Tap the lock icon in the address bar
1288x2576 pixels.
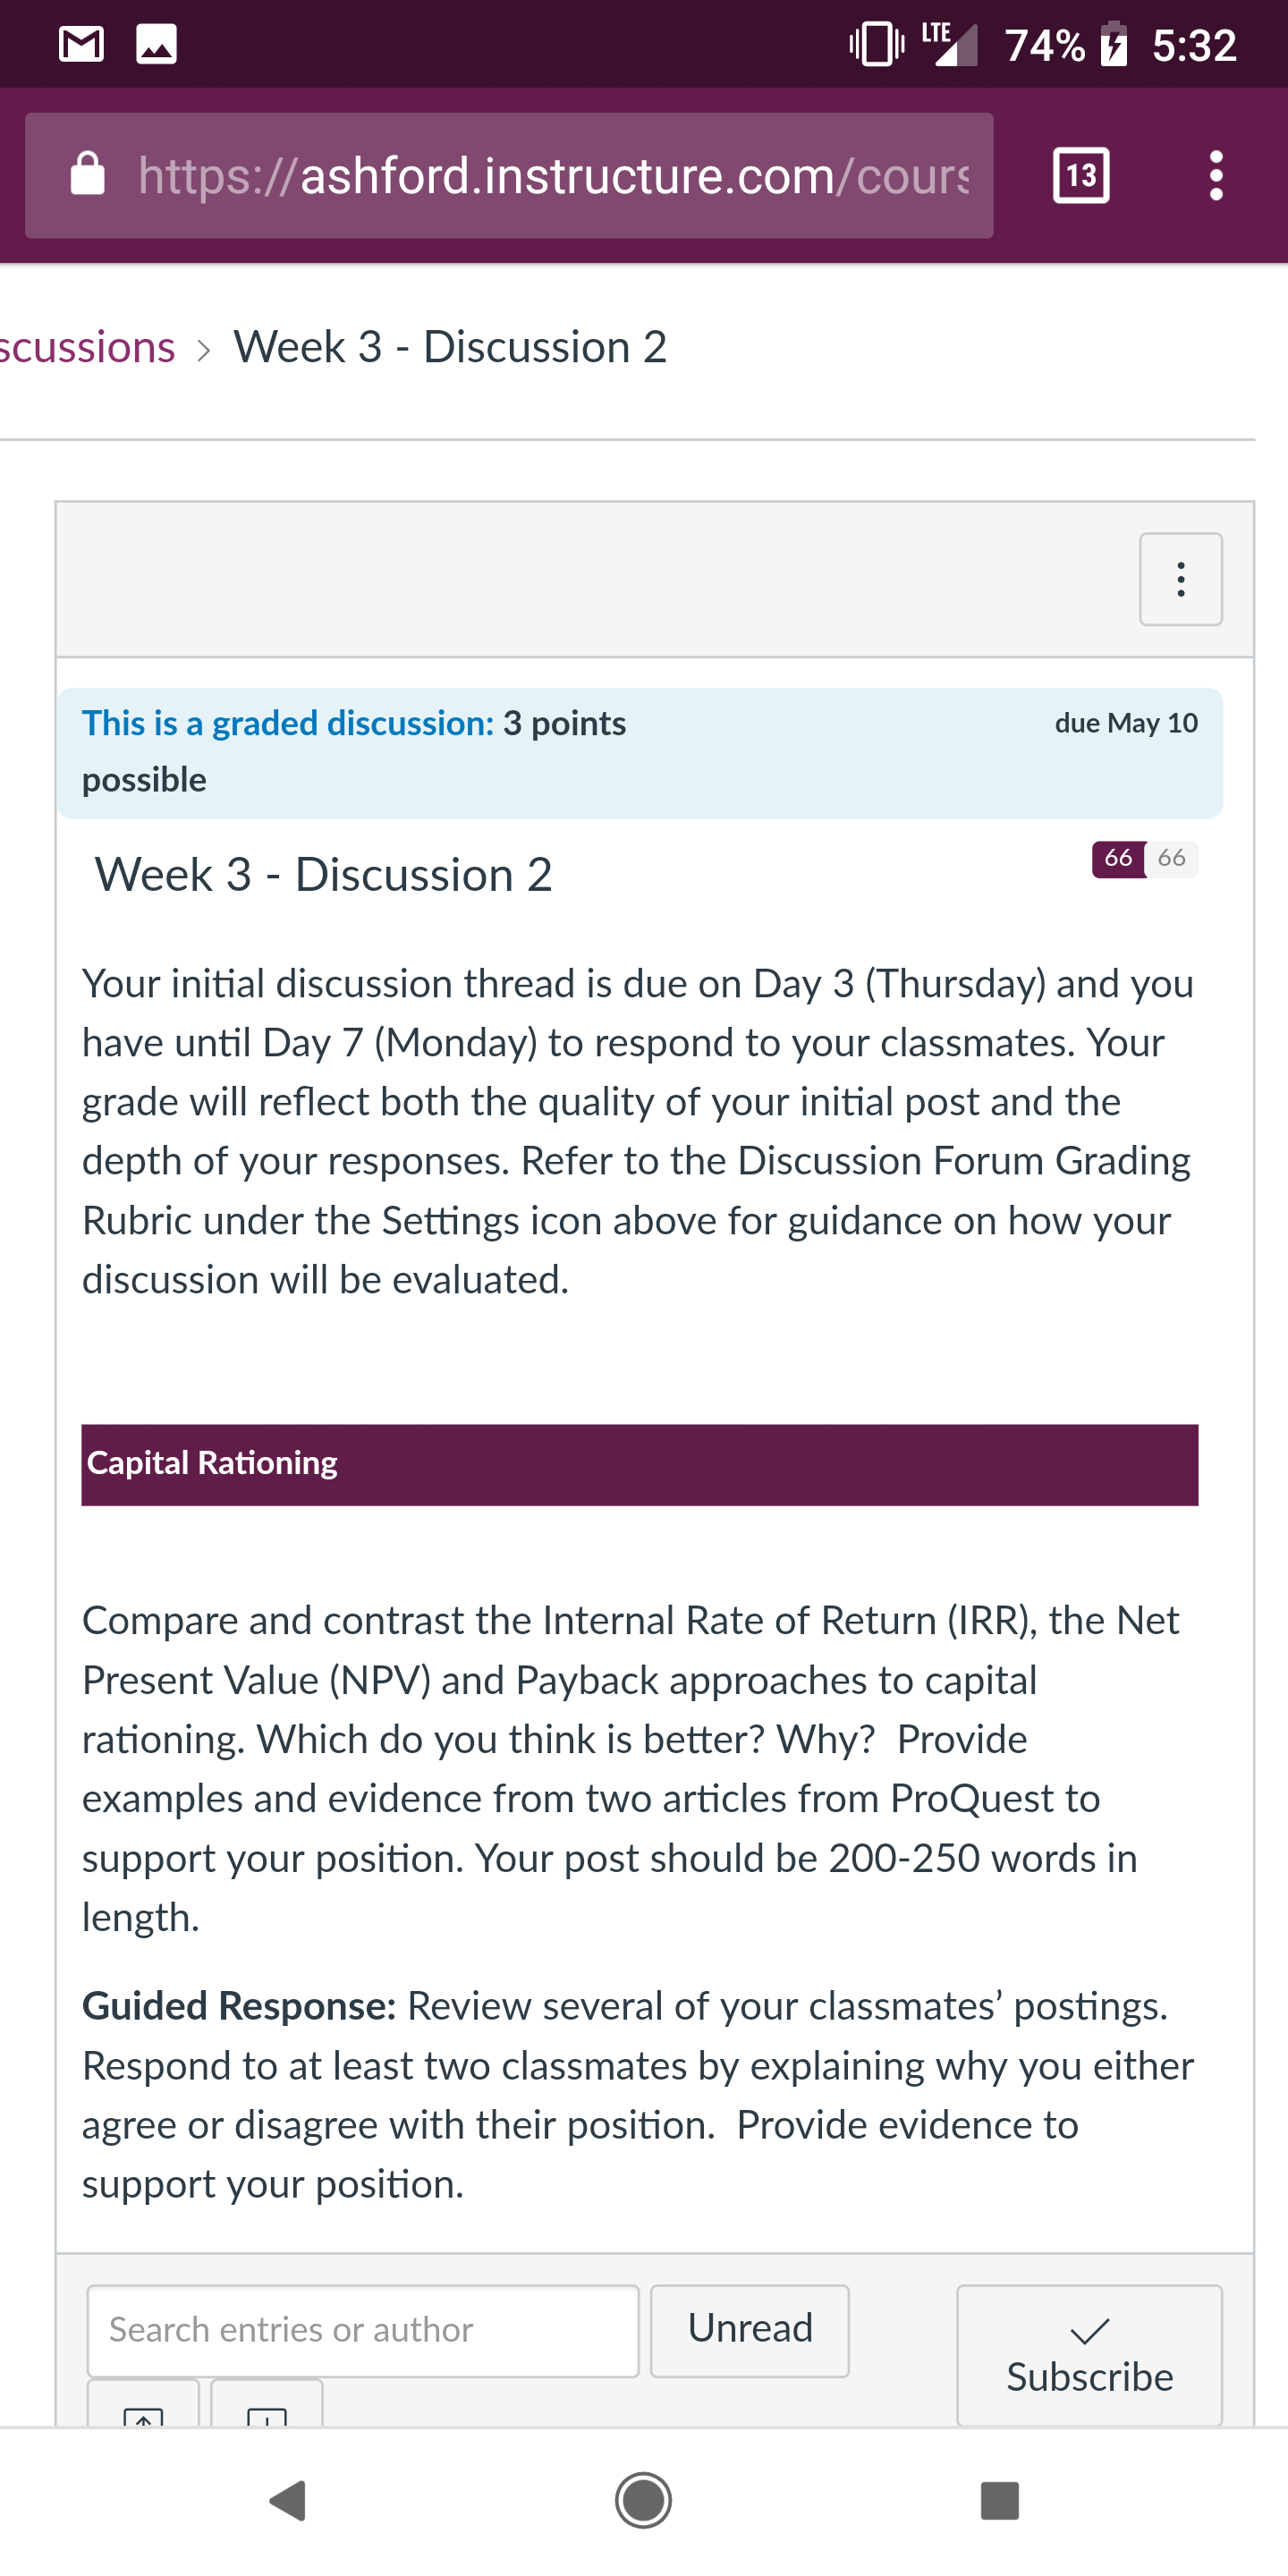tap(88, 174)
